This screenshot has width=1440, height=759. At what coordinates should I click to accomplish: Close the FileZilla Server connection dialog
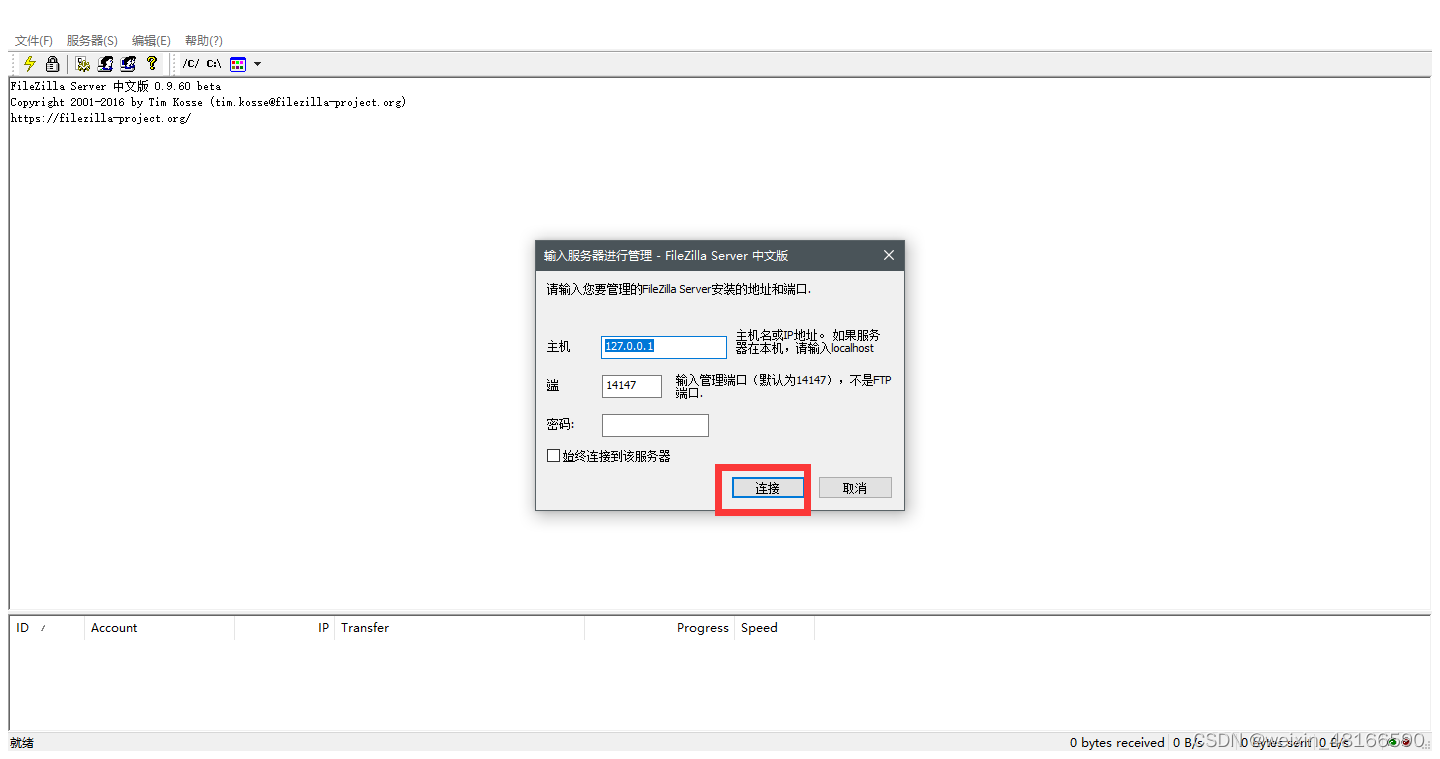click(x=889, y=255)
